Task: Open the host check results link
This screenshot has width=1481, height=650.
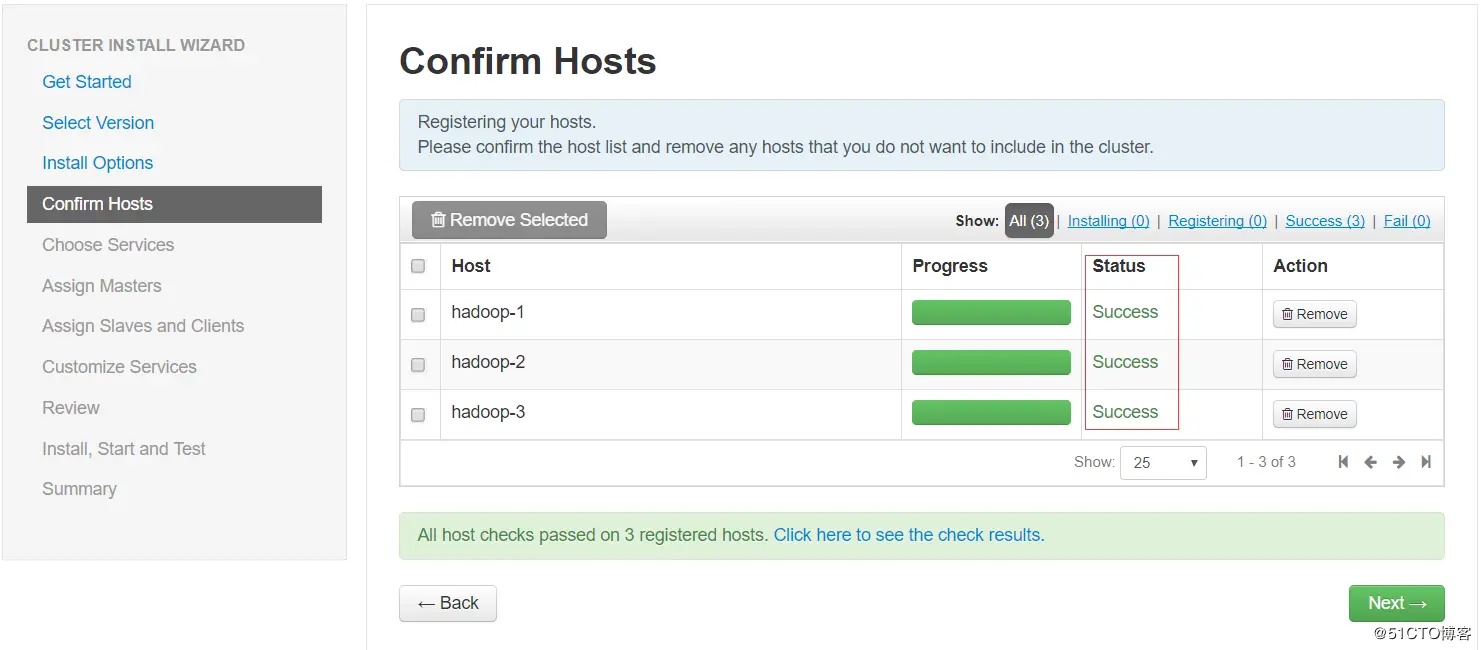Action: [x=908, y=535]
